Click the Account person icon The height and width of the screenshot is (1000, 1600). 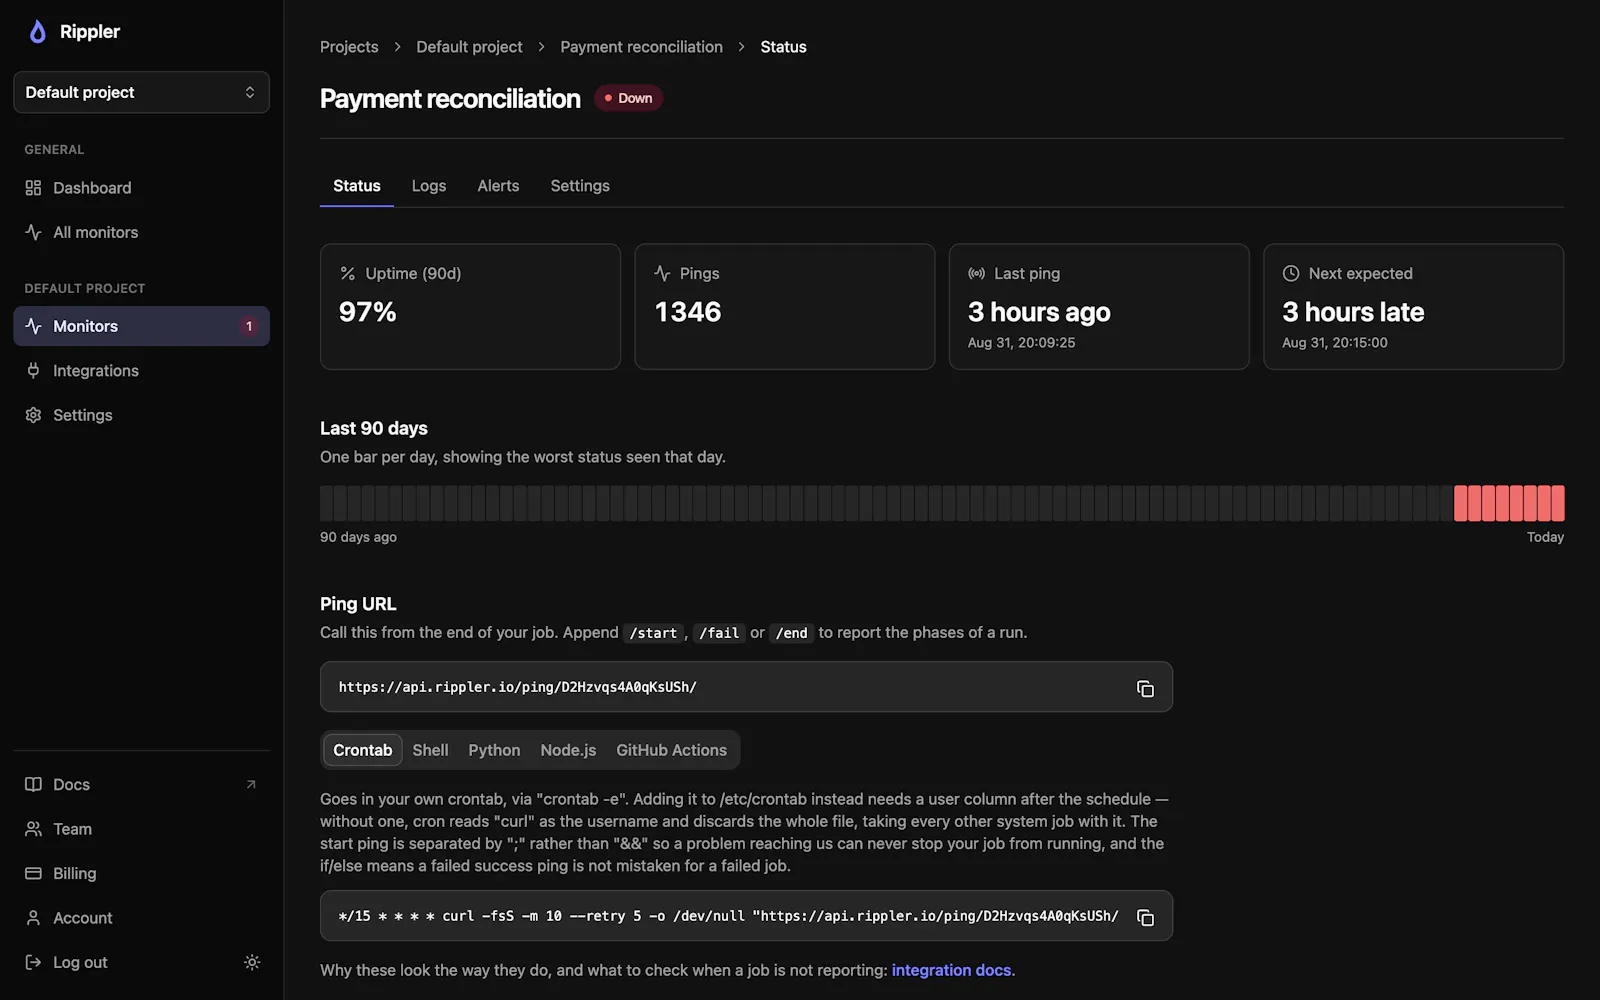pyautogui.click(x=33, y=918)
